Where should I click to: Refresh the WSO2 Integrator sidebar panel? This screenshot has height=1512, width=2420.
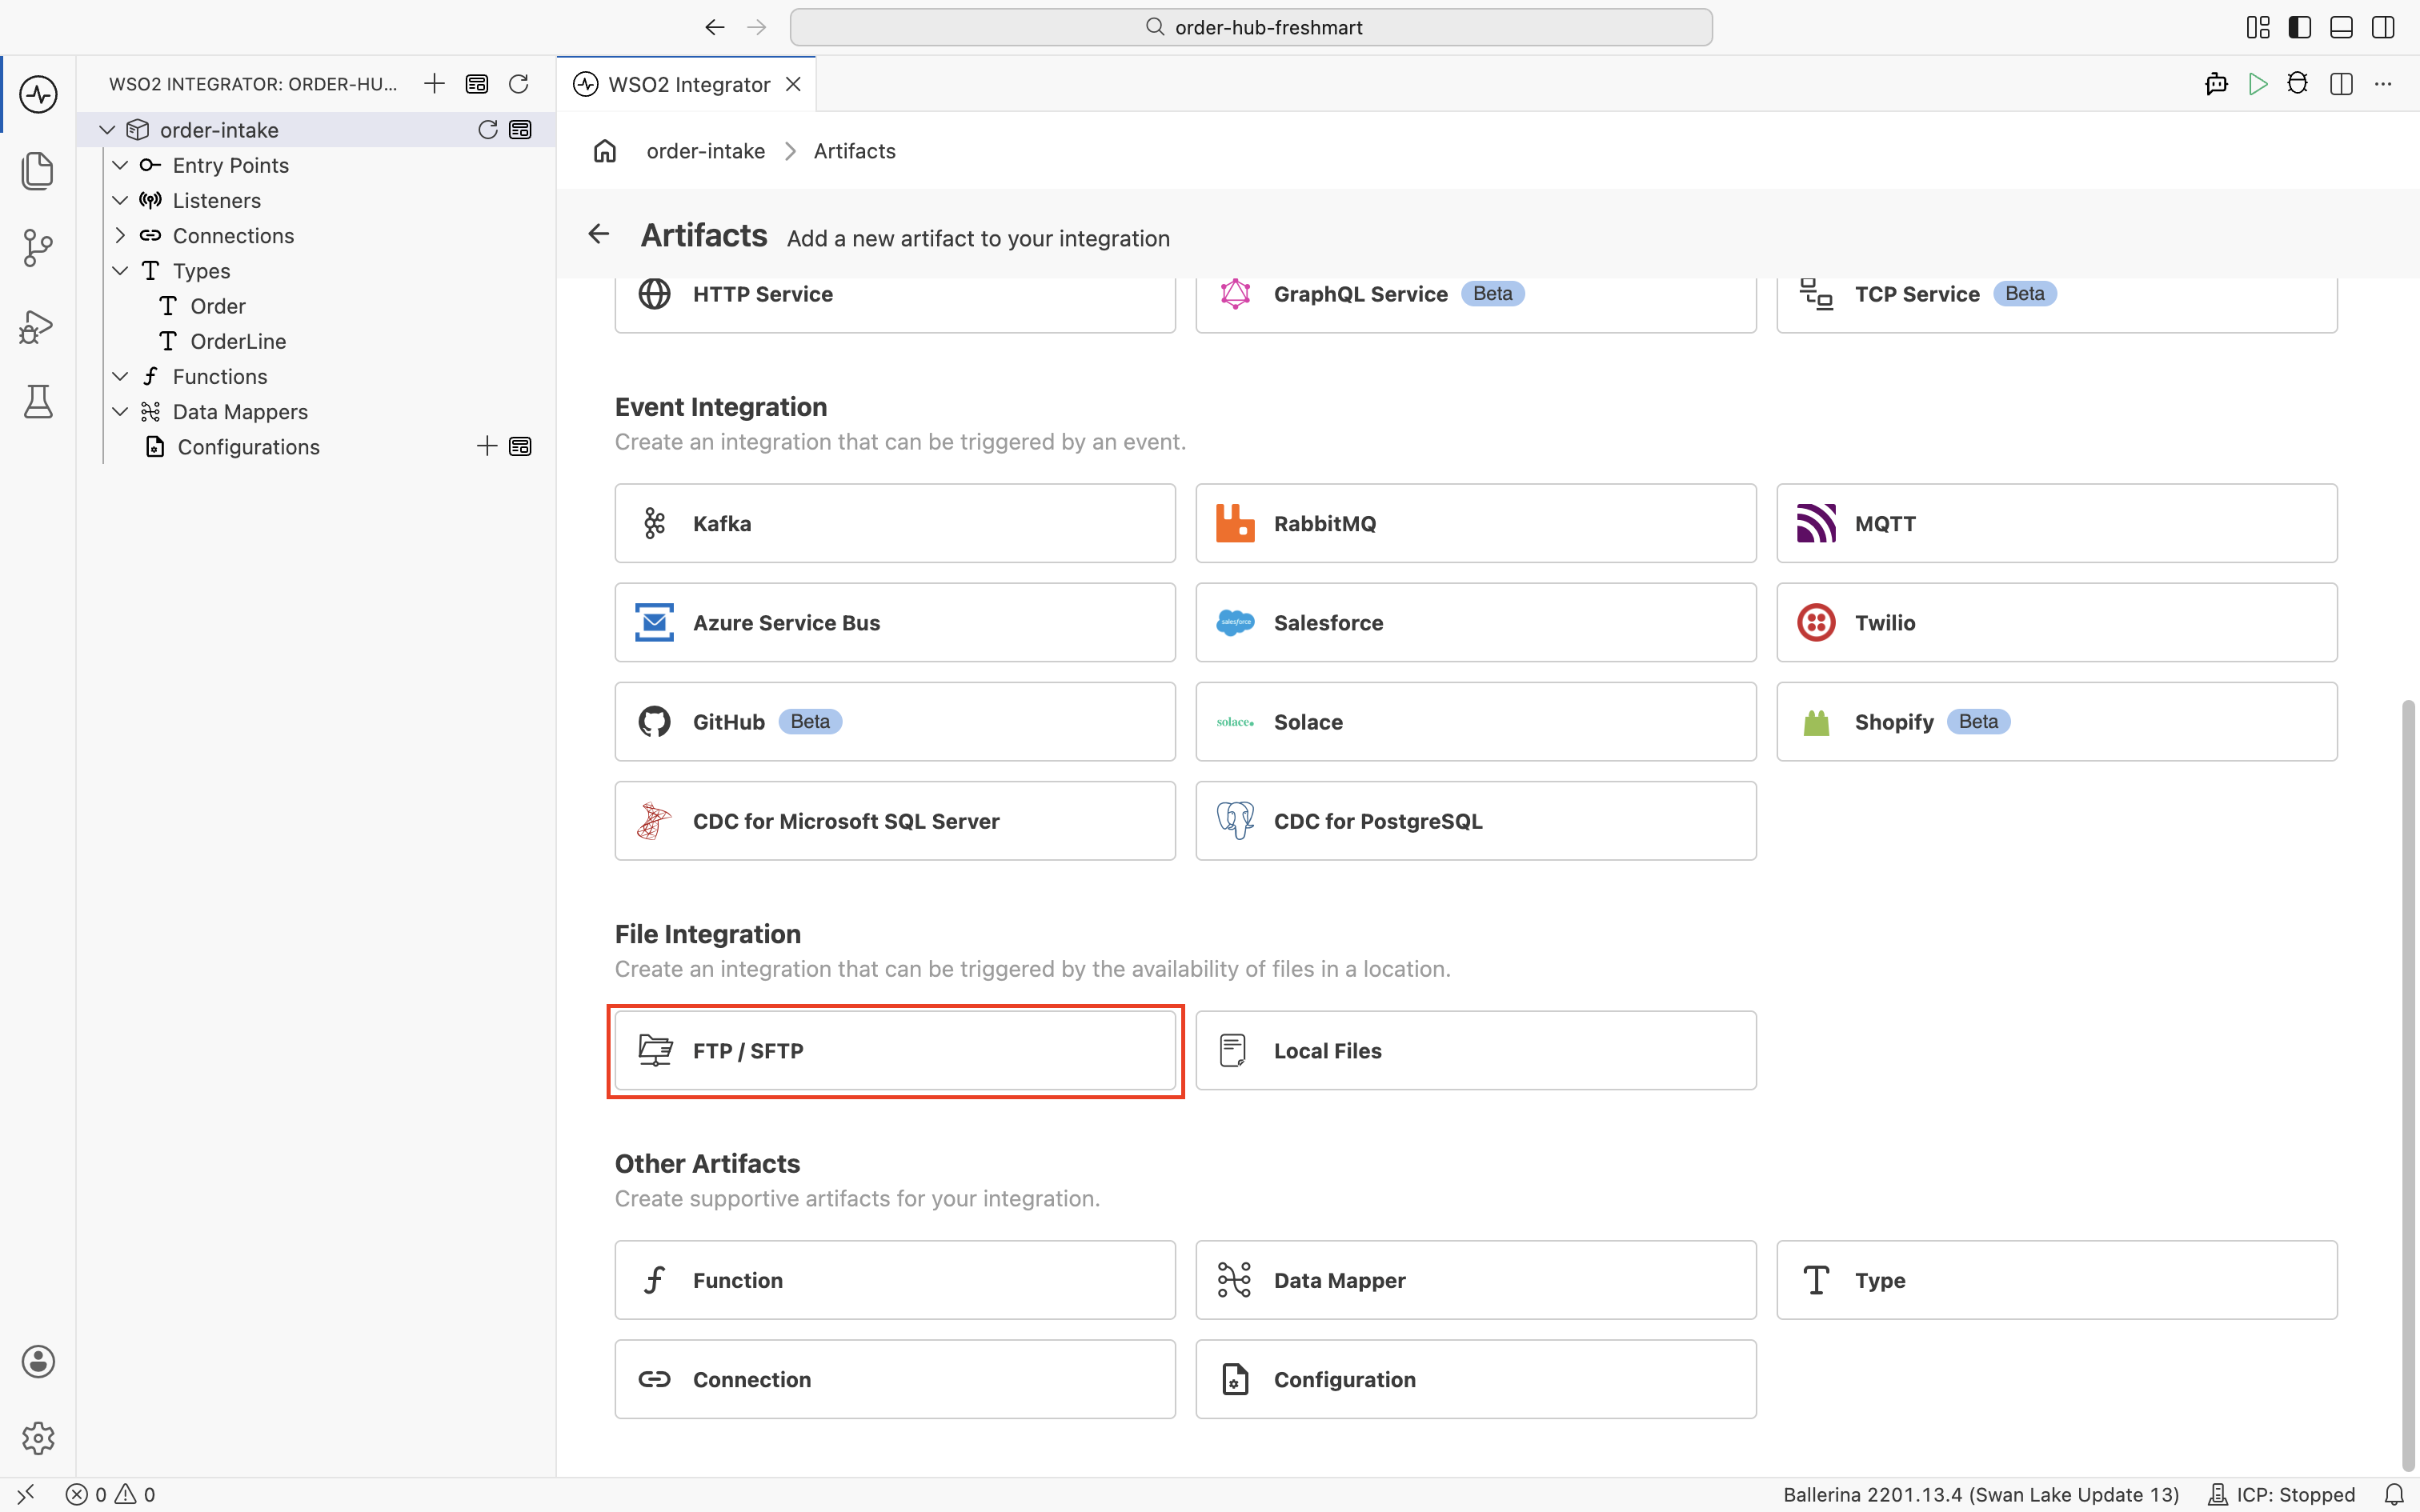pyautogui.click(x=518, y=84)
